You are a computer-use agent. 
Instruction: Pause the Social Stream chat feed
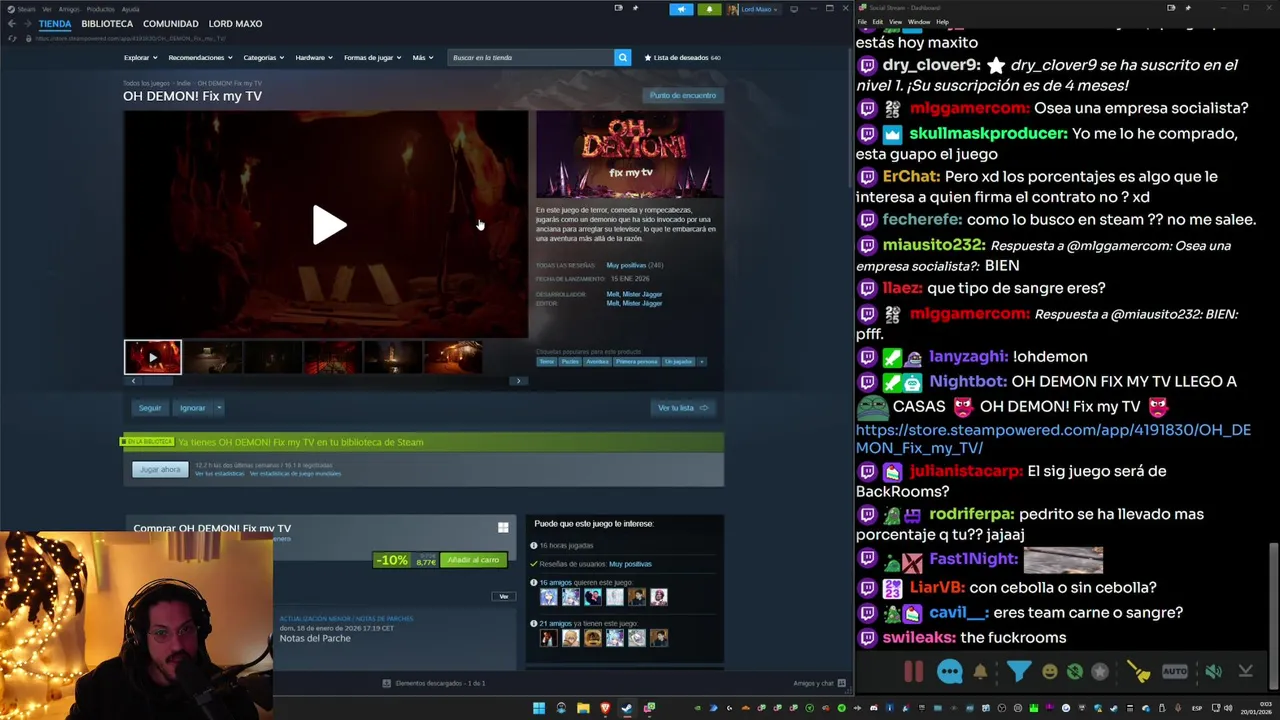click(x=913, y=672)
